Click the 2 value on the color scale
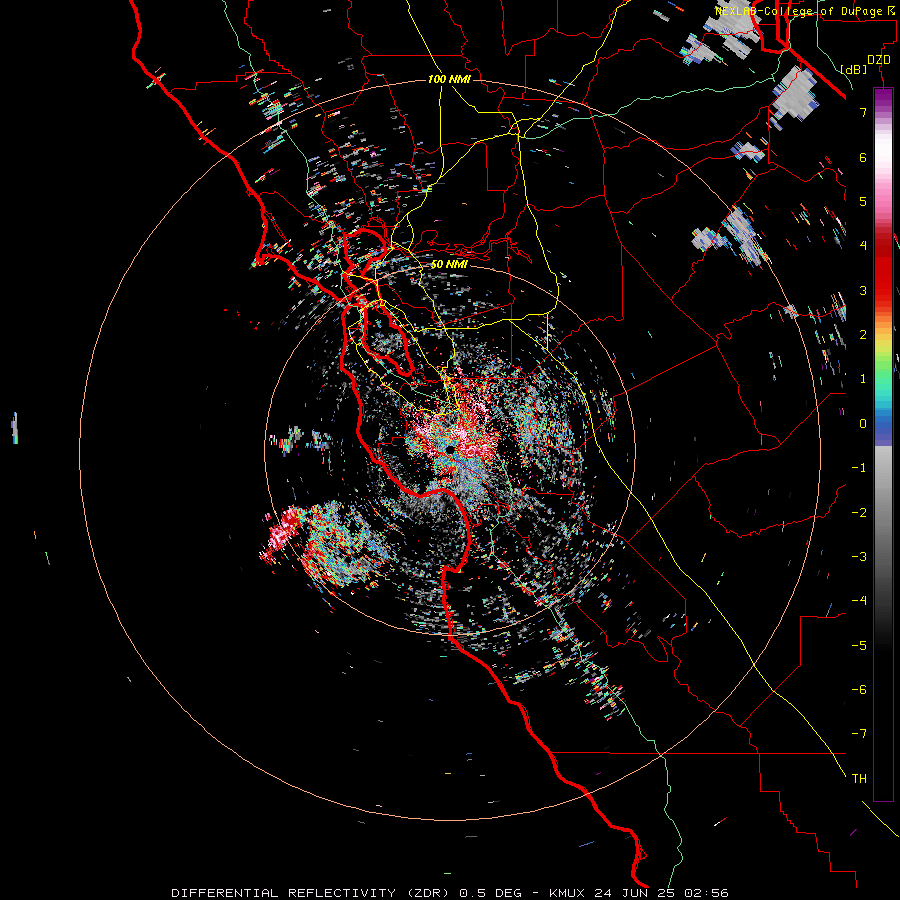Screen dimensions: 900x900 click(x=863, y=335)
